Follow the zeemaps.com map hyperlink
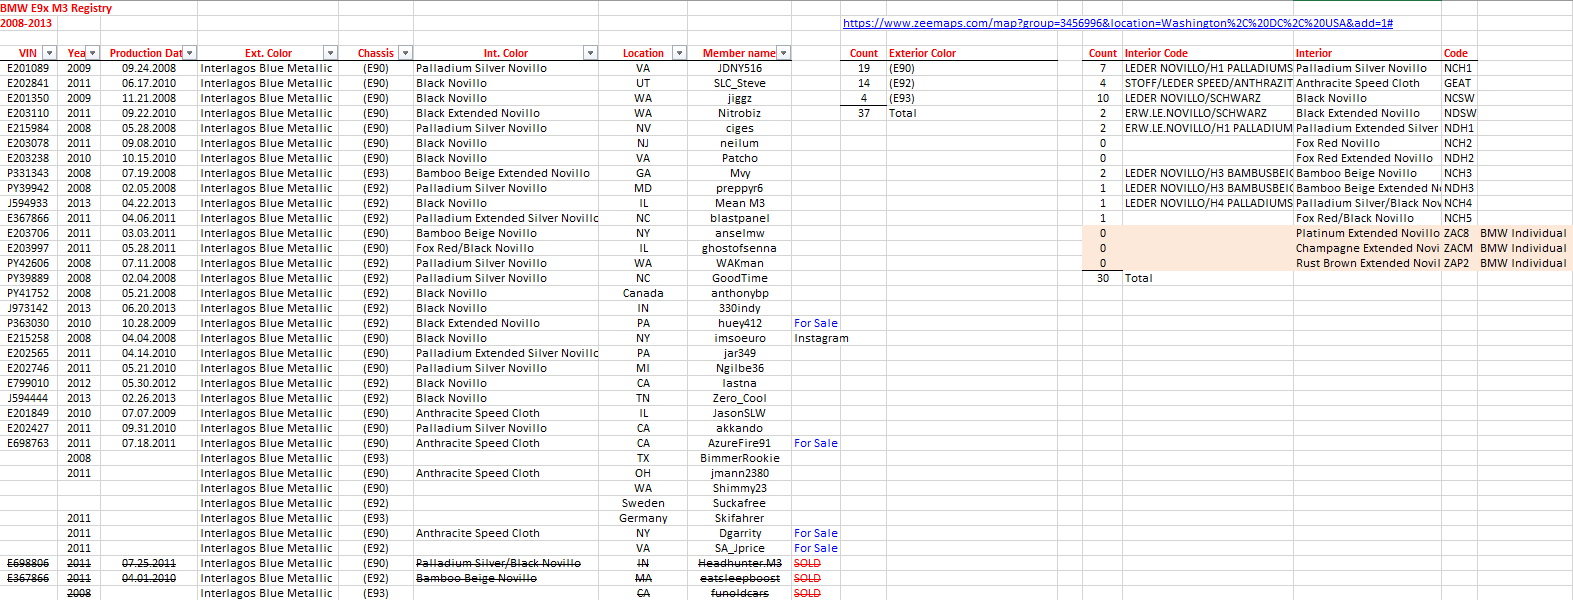1573x600 pixels. [x=1118, y=23]
